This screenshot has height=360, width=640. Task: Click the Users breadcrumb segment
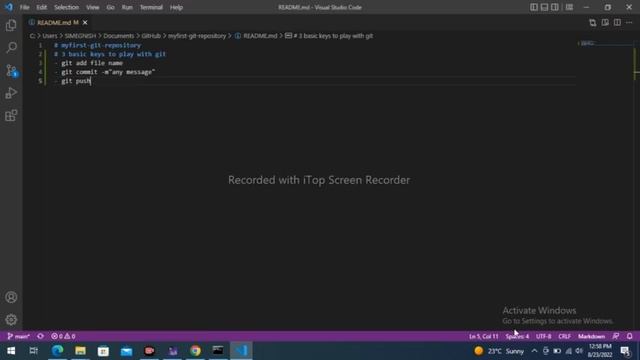(50, 36)
